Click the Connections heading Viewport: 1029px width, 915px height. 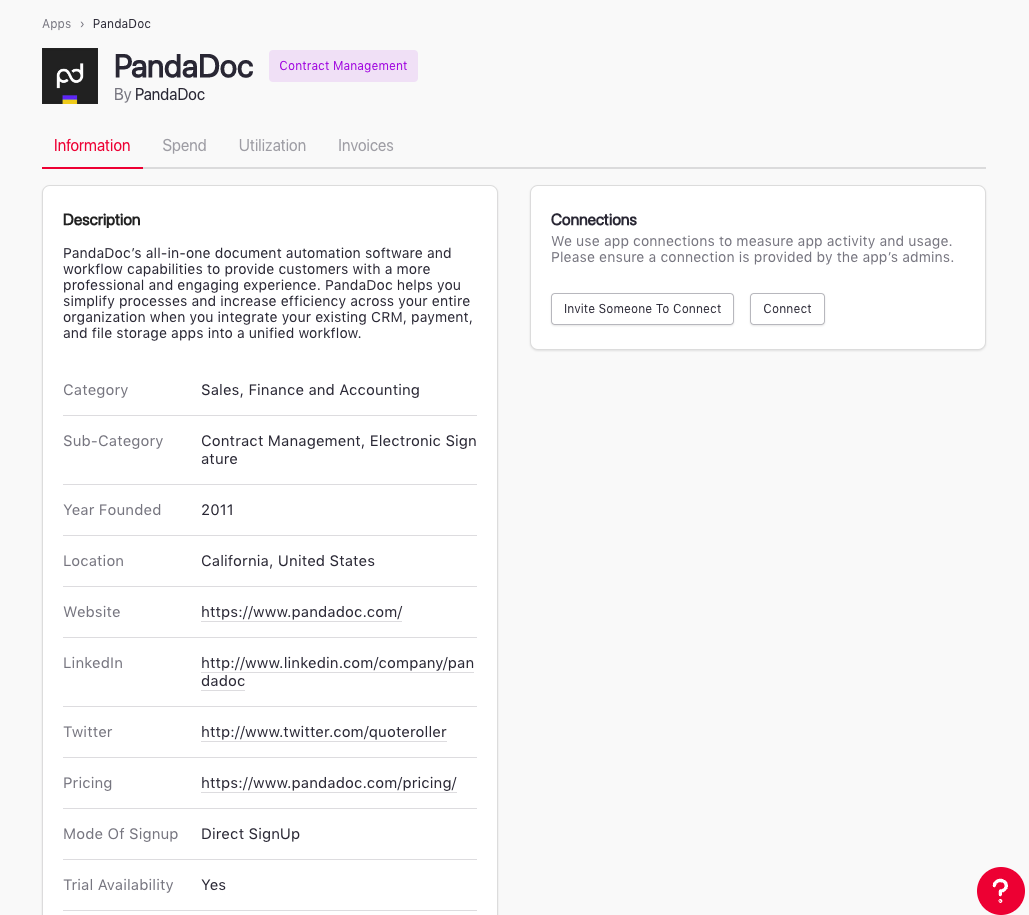coord(594,220)
